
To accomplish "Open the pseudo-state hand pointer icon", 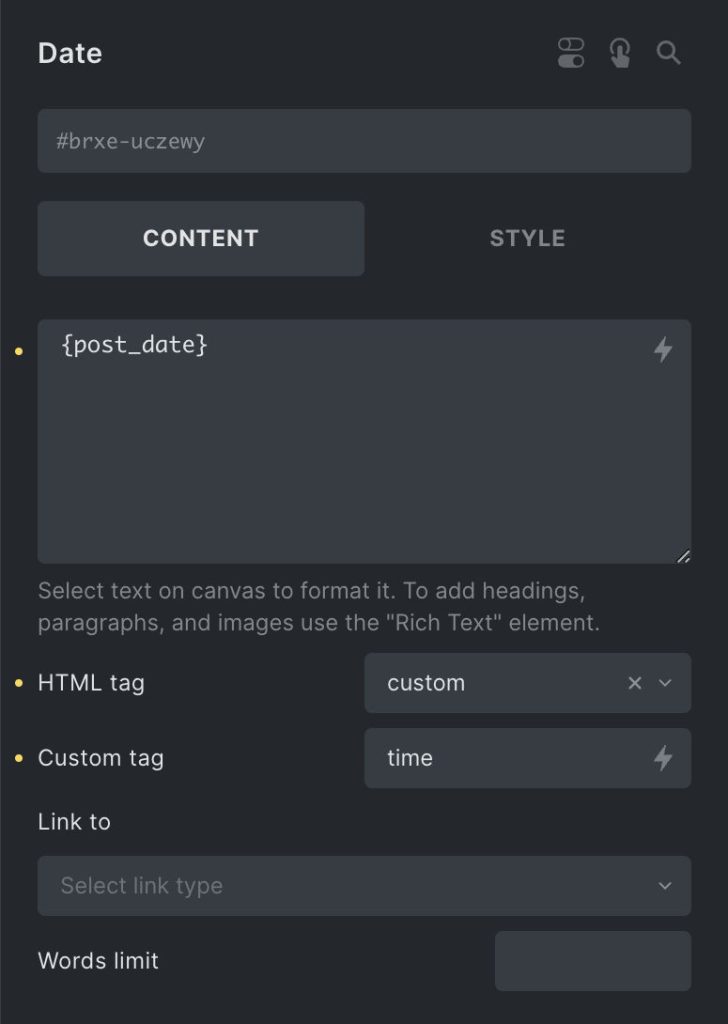I will pyautogui.click(x=620, y=54).
